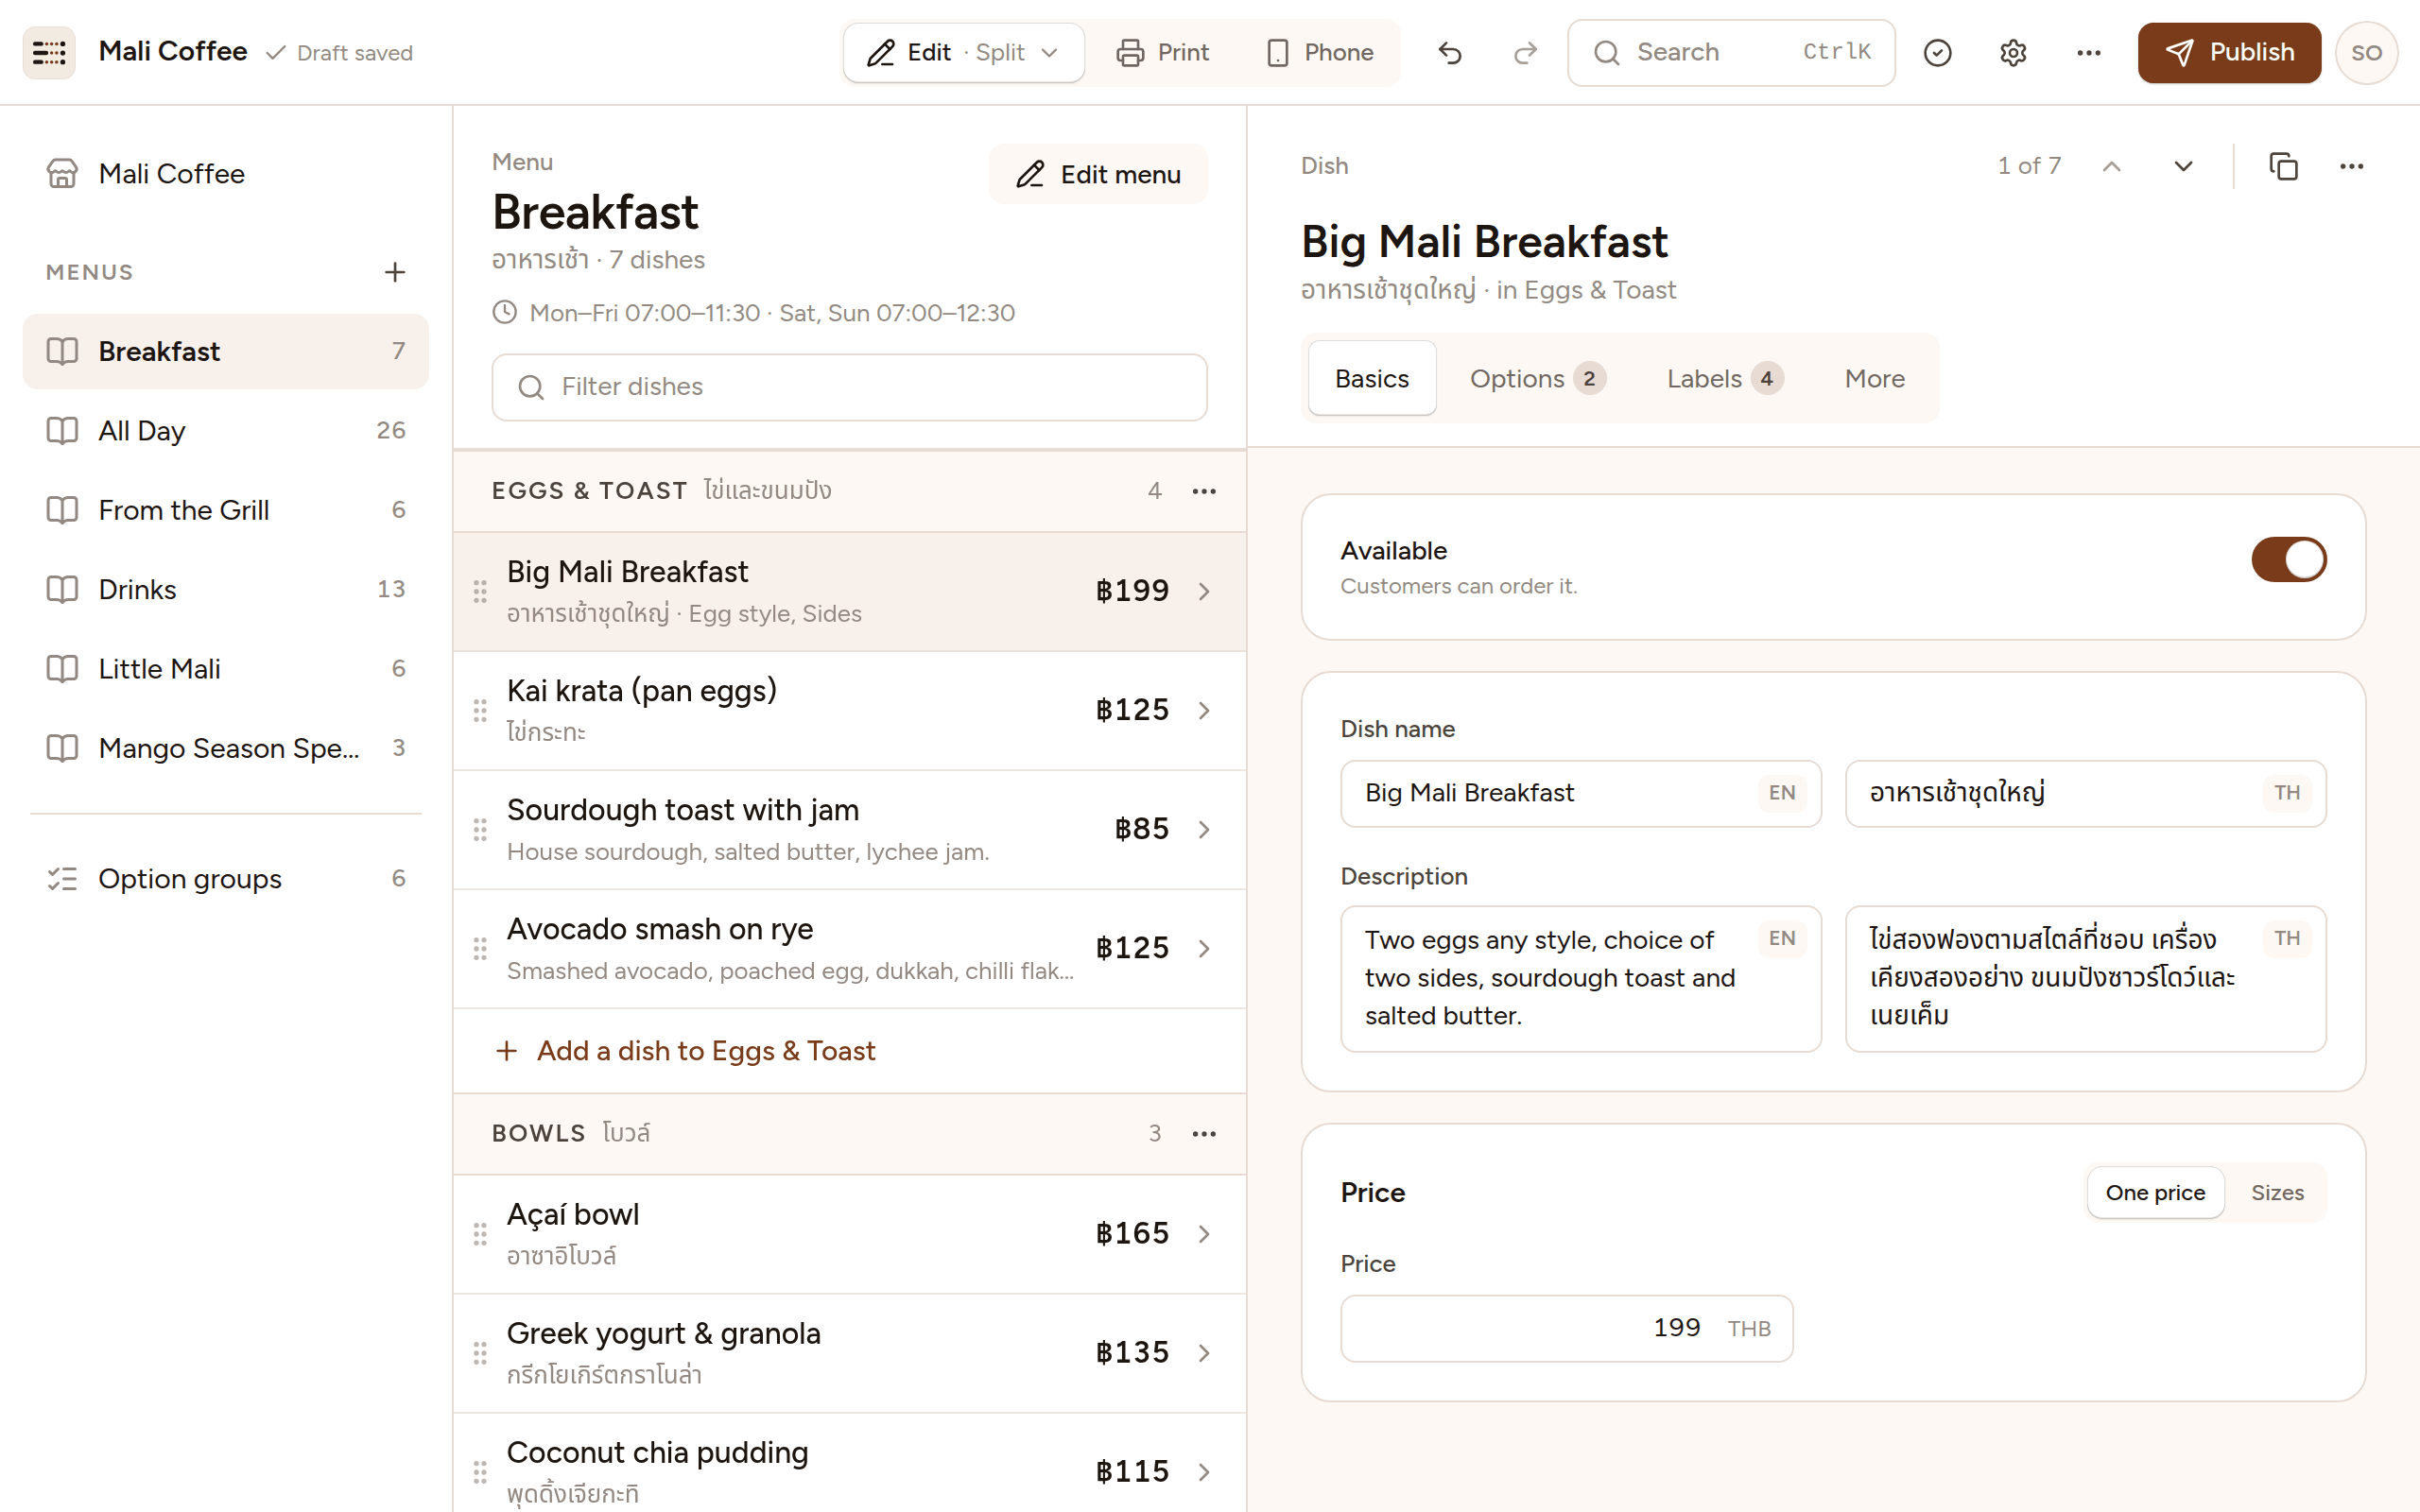This screenshot has width=2420, height=1512.
Task: Open the Edit Split mode dropdown
Action: pyautogui.click(x=963, y=52)
